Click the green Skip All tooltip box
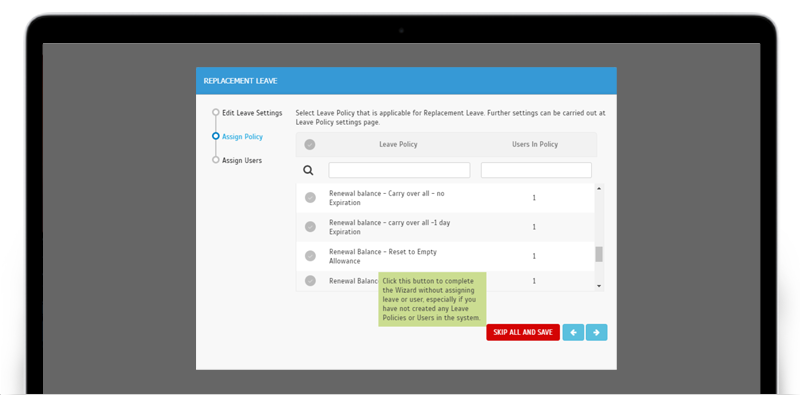This screenshot has width=800, height=395. pyautogui.click(x=432, y=299)
